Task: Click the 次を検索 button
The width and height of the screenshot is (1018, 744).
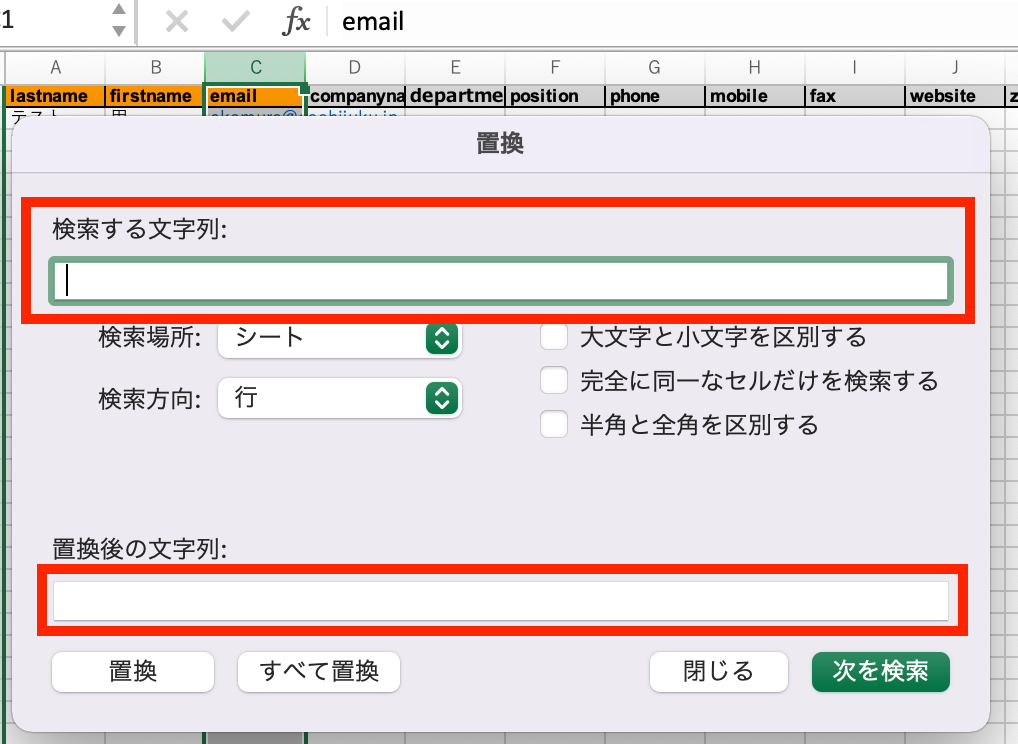Action: pos(880,671)
